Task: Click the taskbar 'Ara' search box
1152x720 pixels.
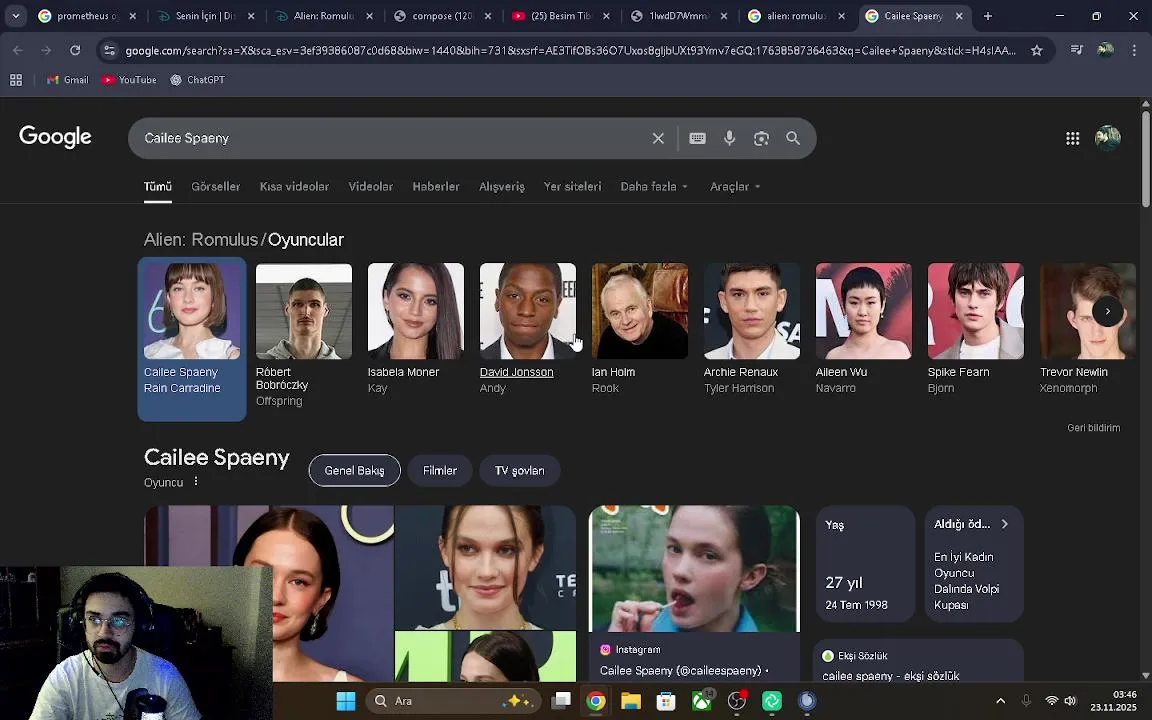Action: tap(454, 701)
